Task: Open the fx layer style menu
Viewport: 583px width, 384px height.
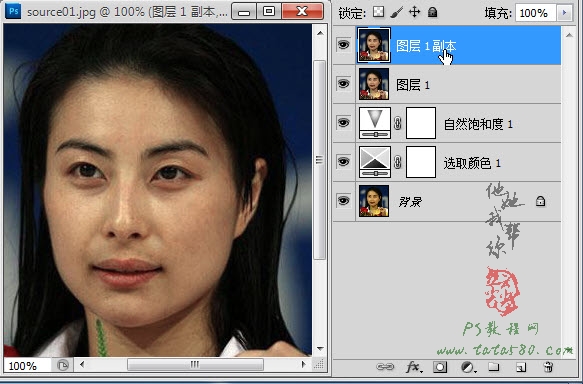Action: click(x=413, y=367)
